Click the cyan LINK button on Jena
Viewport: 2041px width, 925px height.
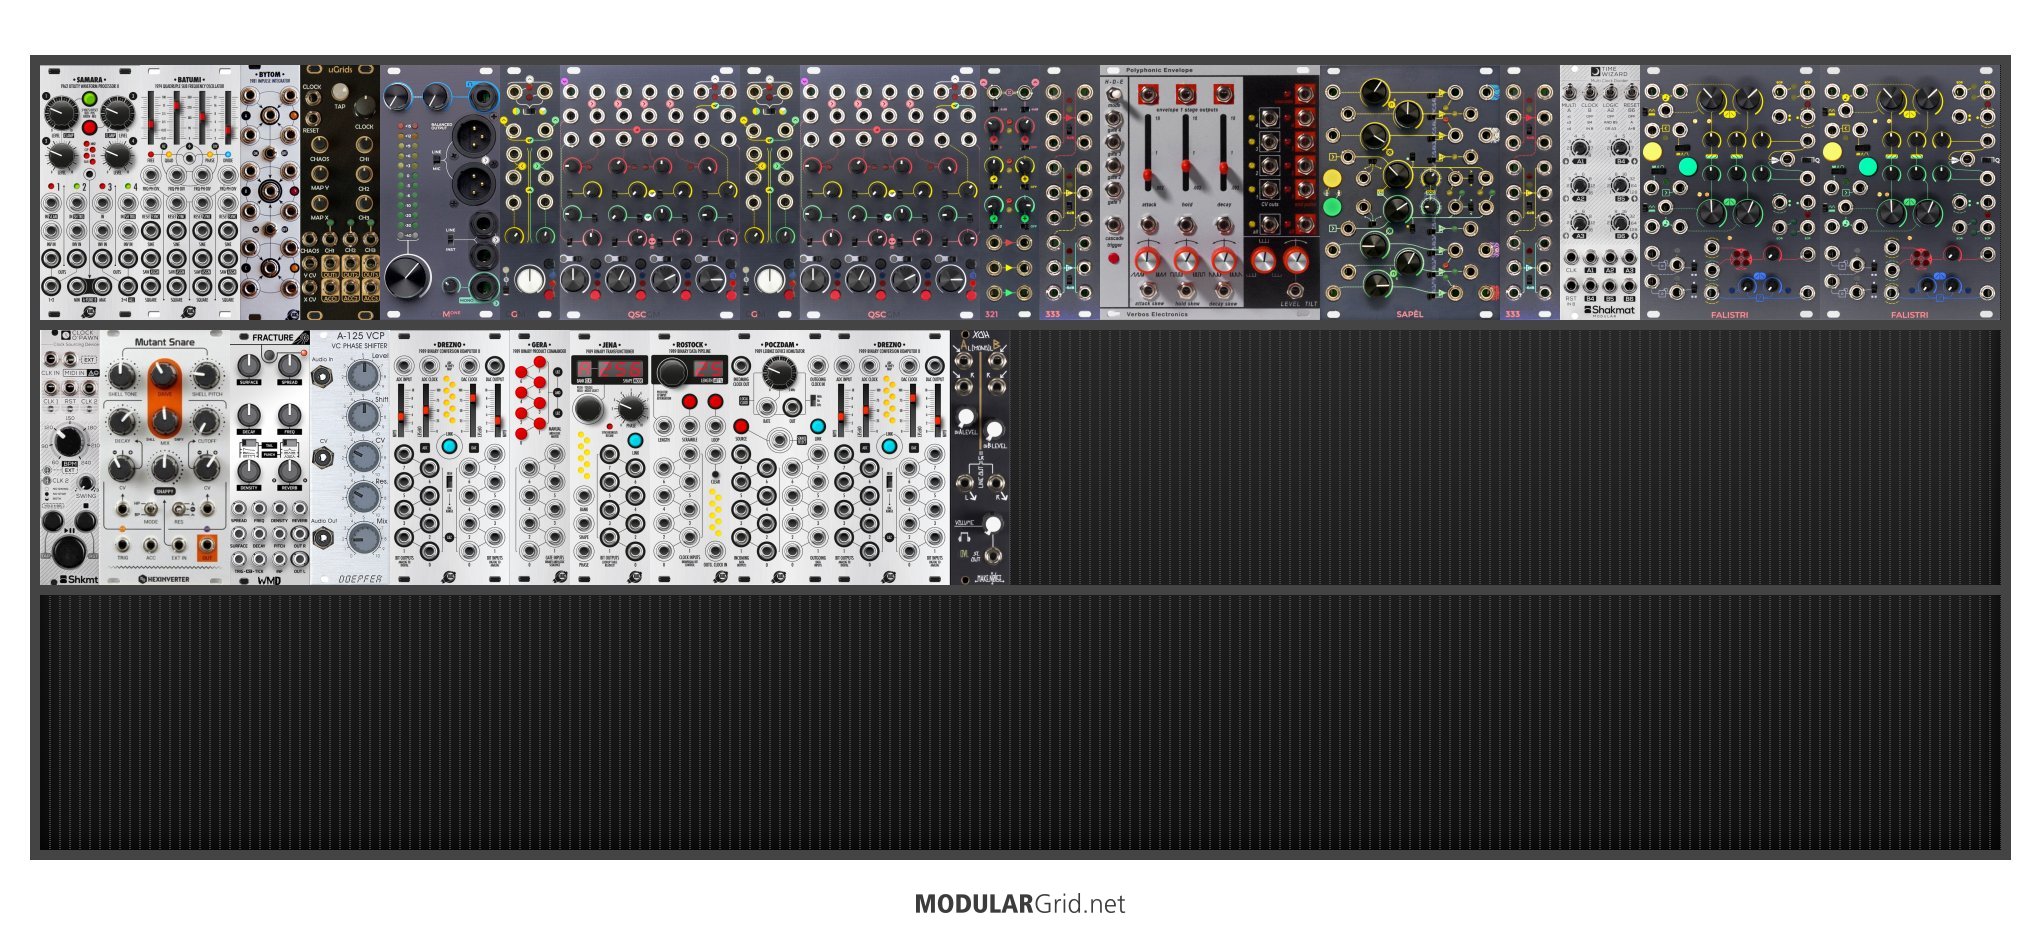(x=635, y=440)
